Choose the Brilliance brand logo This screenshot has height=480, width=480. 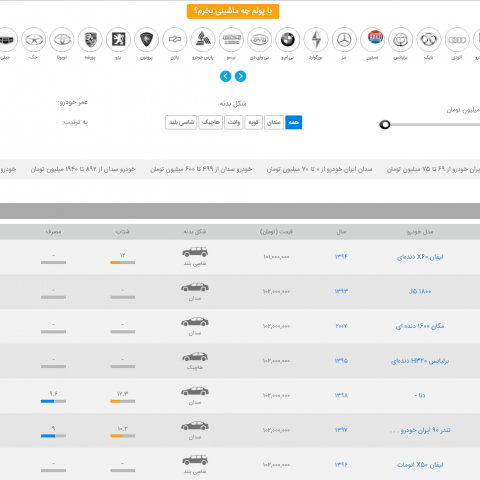[400, 40]
